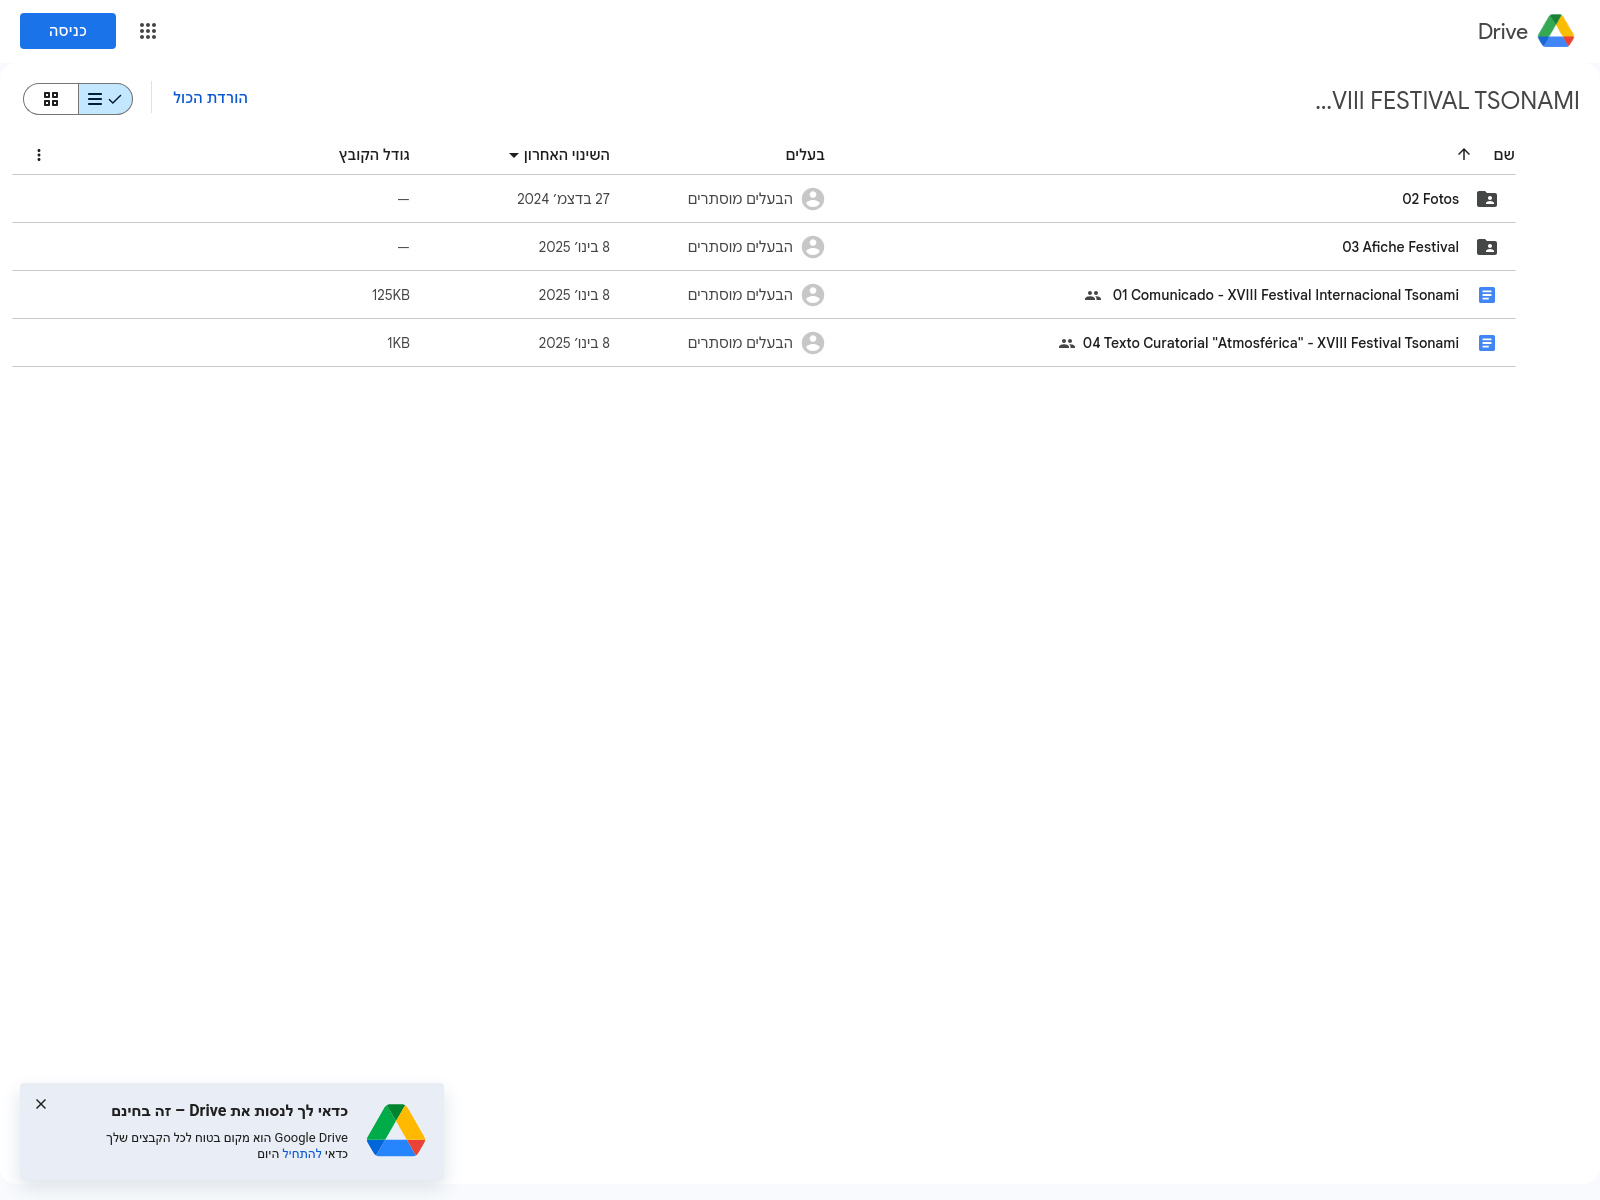Click owner avatar in 01 Comunicado row
The width and height of the screenshot is (1600, 1200).
tap(813, 295)
